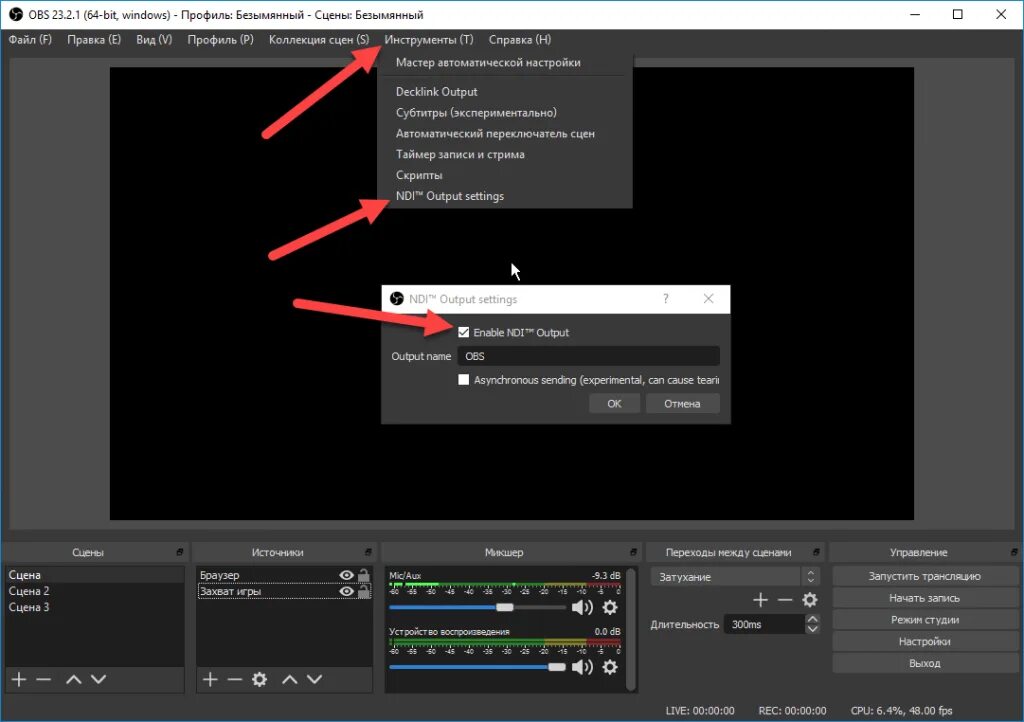Viewport: 1024px width, 722px height.
Task: Click OK in NDI Output settings
Action: point(614,403)
